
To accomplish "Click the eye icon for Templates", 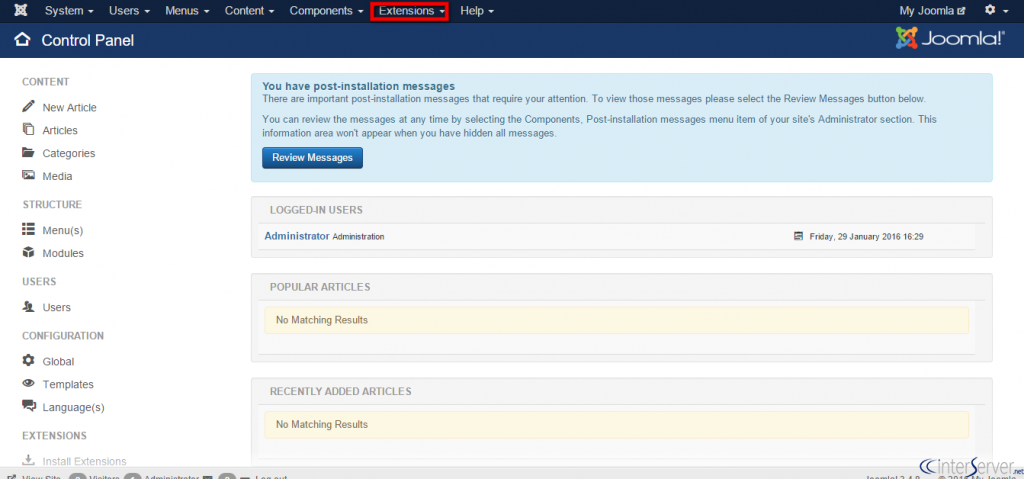I will click(x=28, y=384).
